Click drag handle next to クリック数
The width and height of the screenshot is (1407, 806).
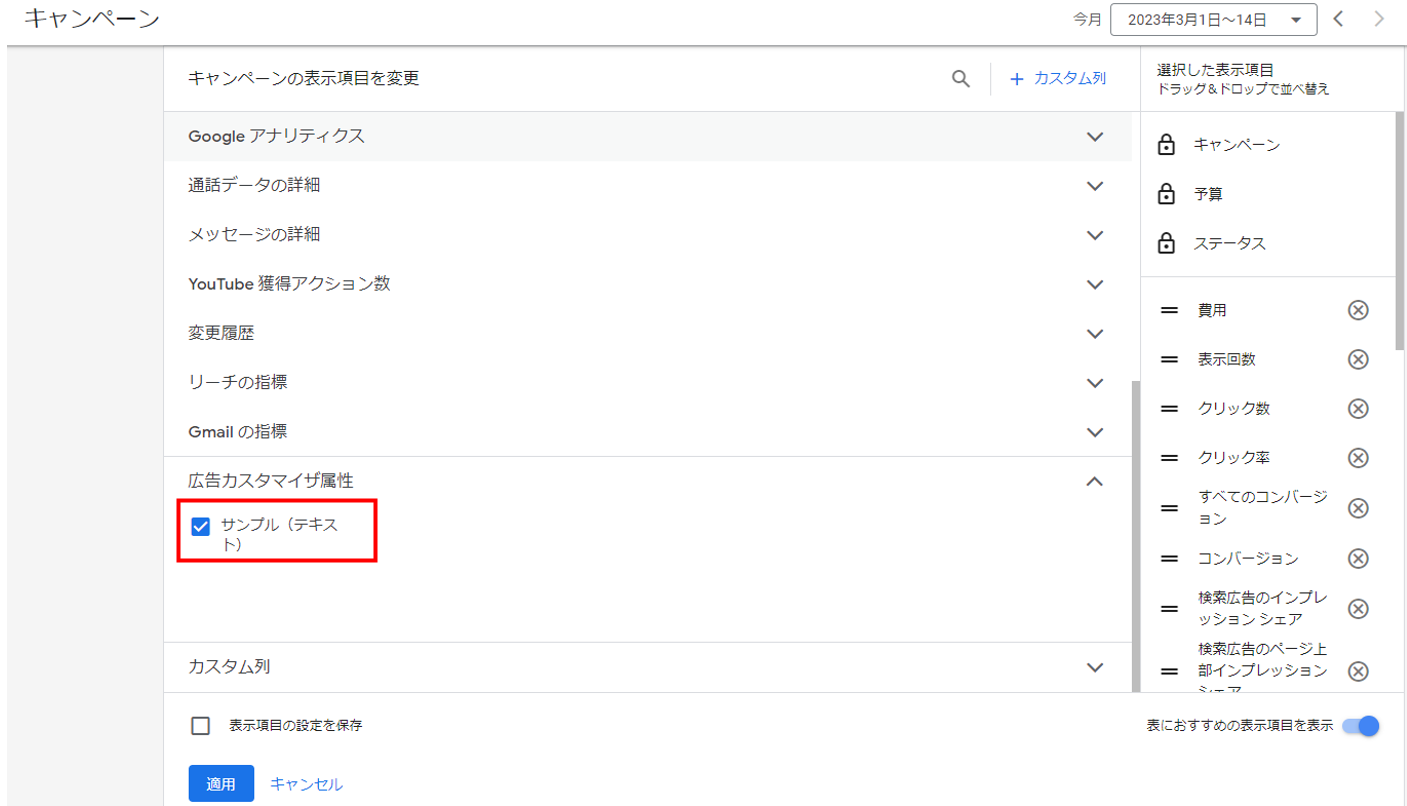pyautogui.click(x=1169, y=408)
